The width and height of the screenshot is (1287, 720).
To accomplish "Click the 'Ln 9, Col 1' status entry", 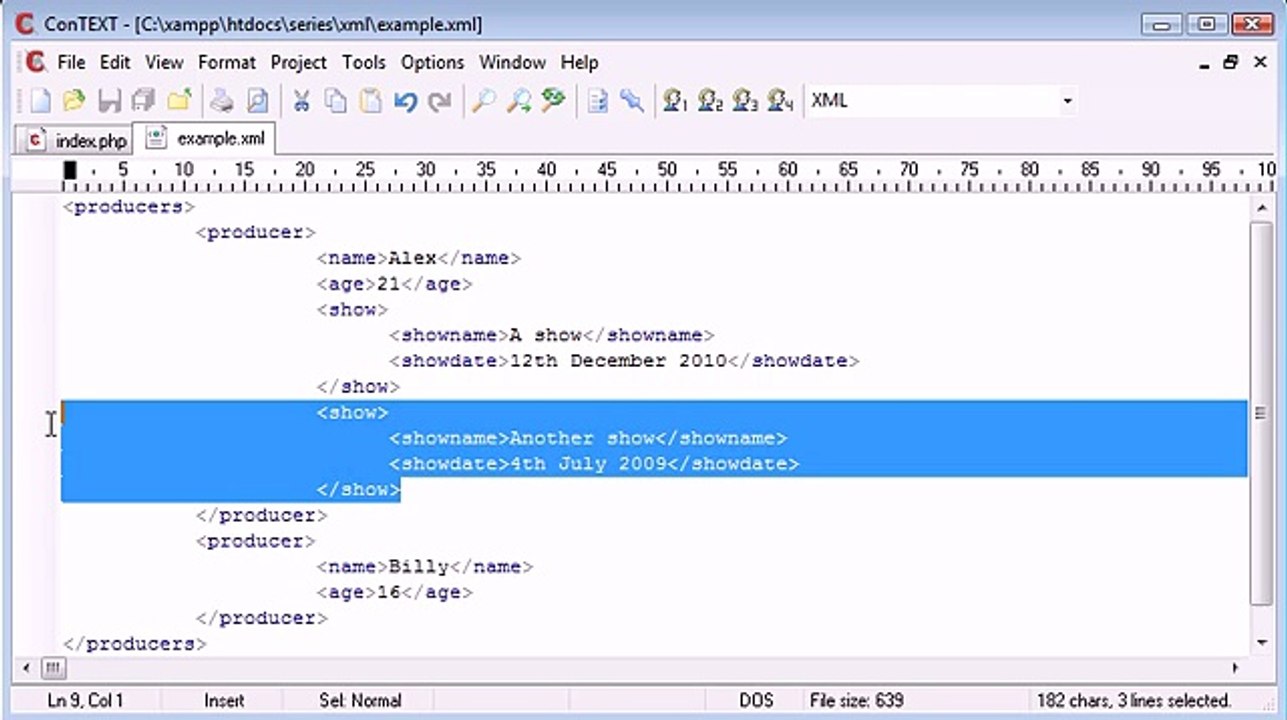I will click(x=86, y=701).
